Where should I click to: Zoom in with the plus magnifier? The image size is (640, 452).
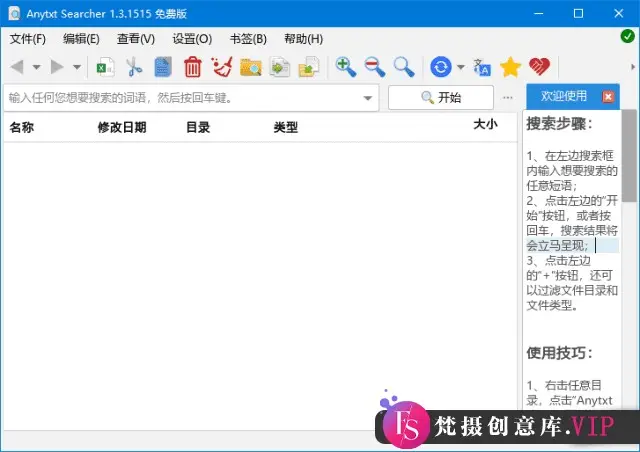coord(346,67)
